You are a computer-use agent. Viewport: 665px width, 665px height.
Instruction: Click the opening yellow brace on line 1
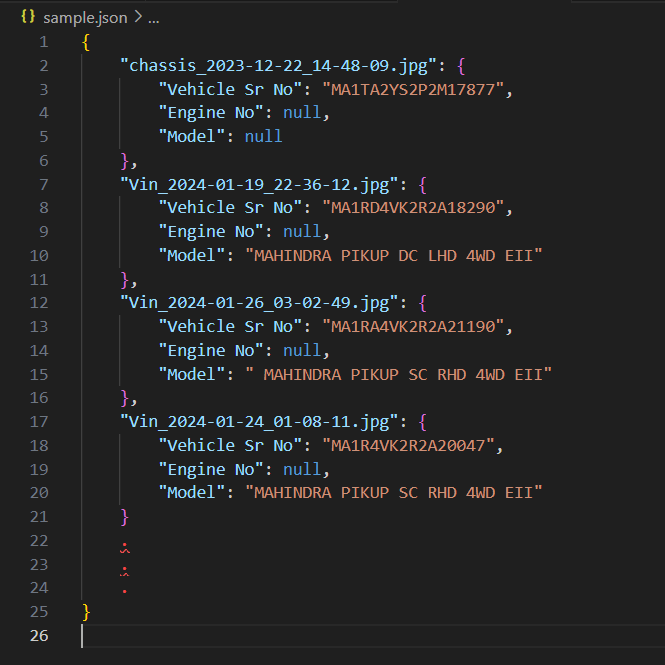coord(86,42)
